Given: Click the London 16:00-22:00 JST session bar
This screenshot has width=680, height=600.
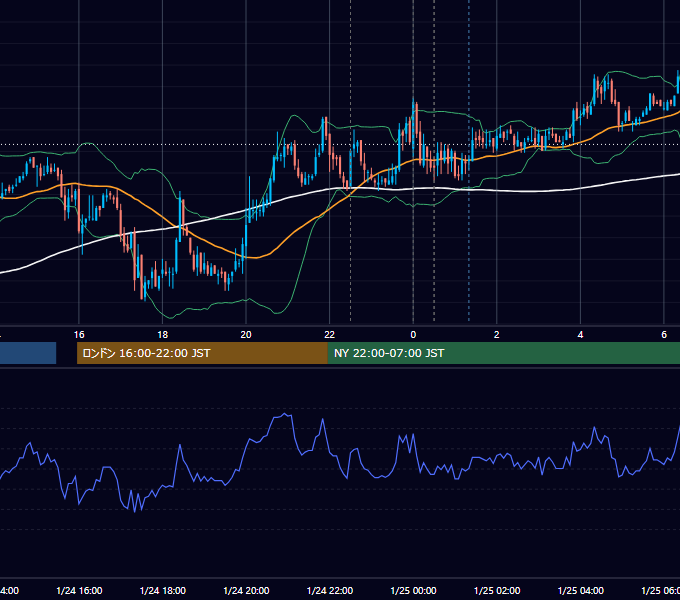Looking at the screenshot, I should tap(202, 353).
